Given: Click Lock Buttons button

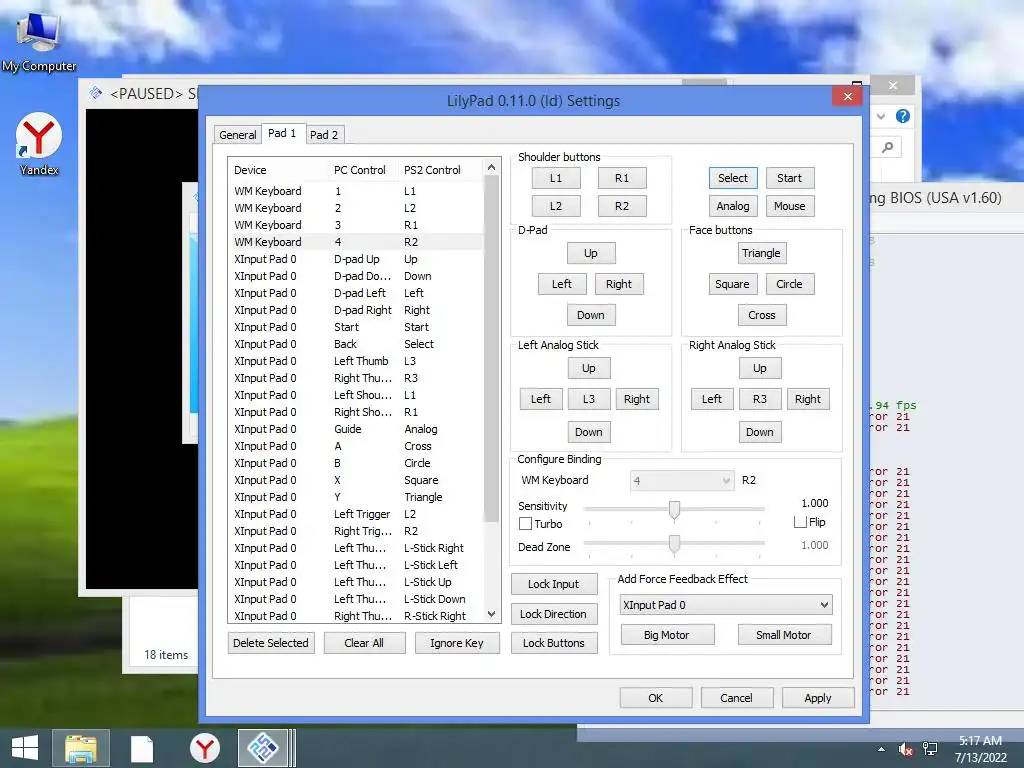Looking at the screenshot, I should click(x=553, y=643).
